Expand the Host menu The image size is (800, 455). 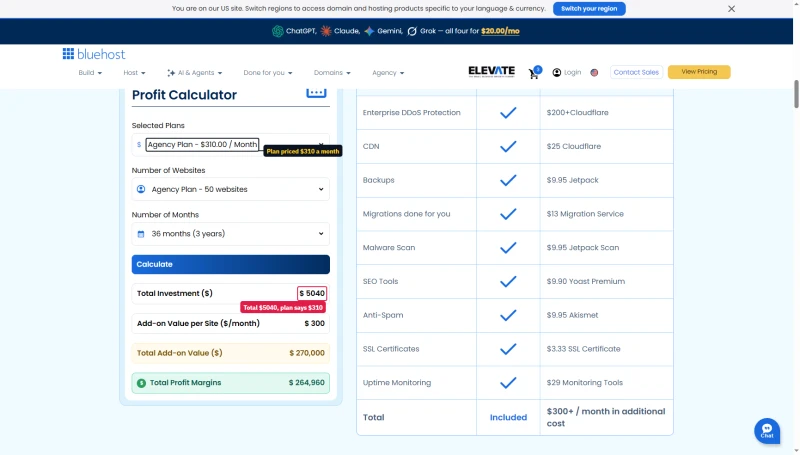[x=134, y=72]
